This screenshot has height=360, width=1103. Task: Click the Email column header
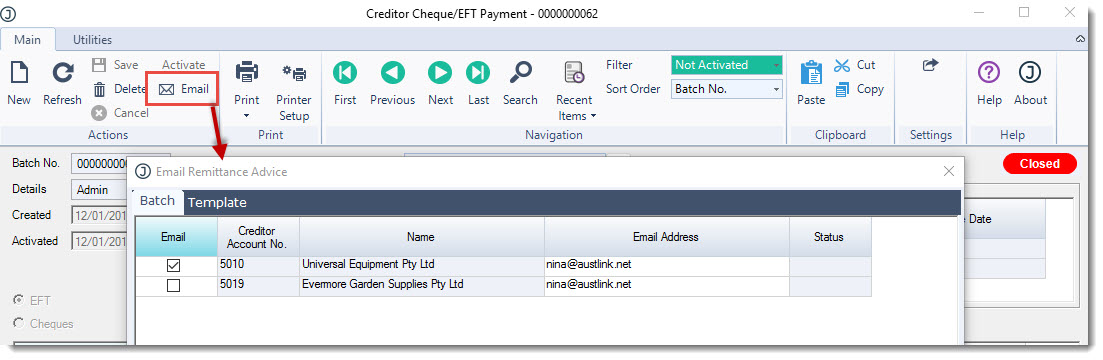coord(176,237)
